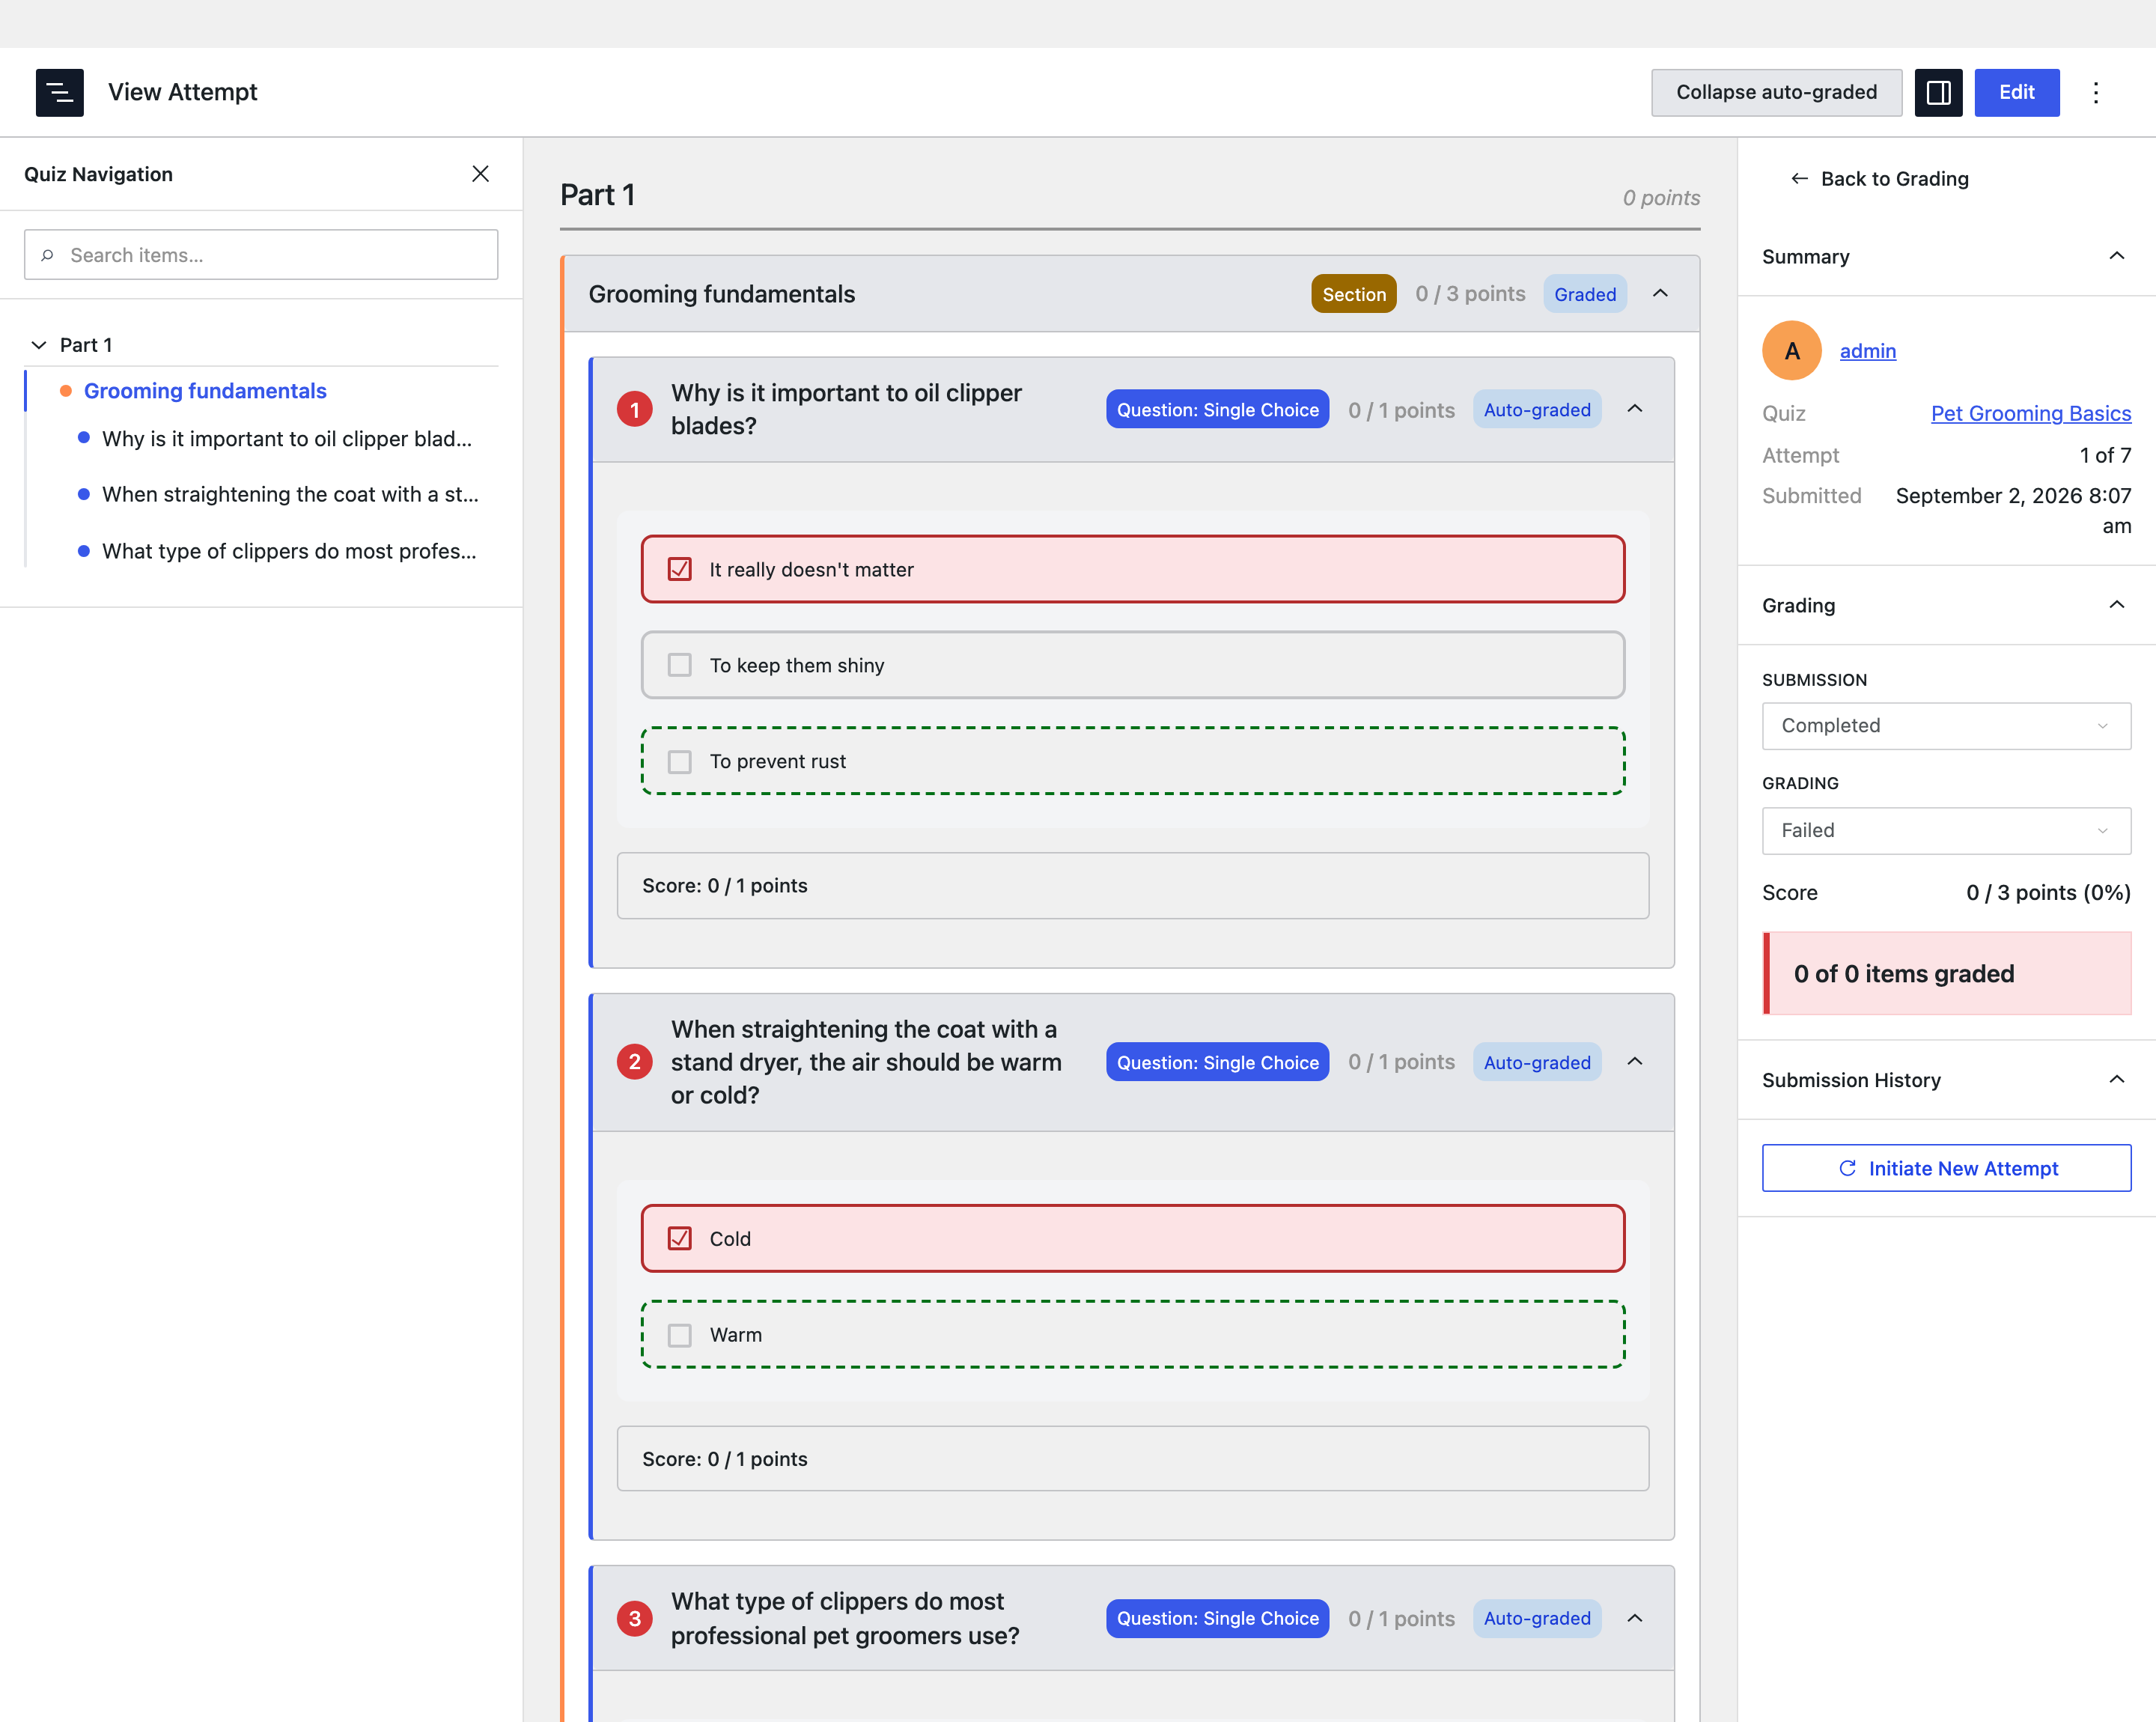Image resolution: width=2156 pixels, height=1722 pixels.
Task: Click the number 3 question badge
Action: coord(634,1617)
